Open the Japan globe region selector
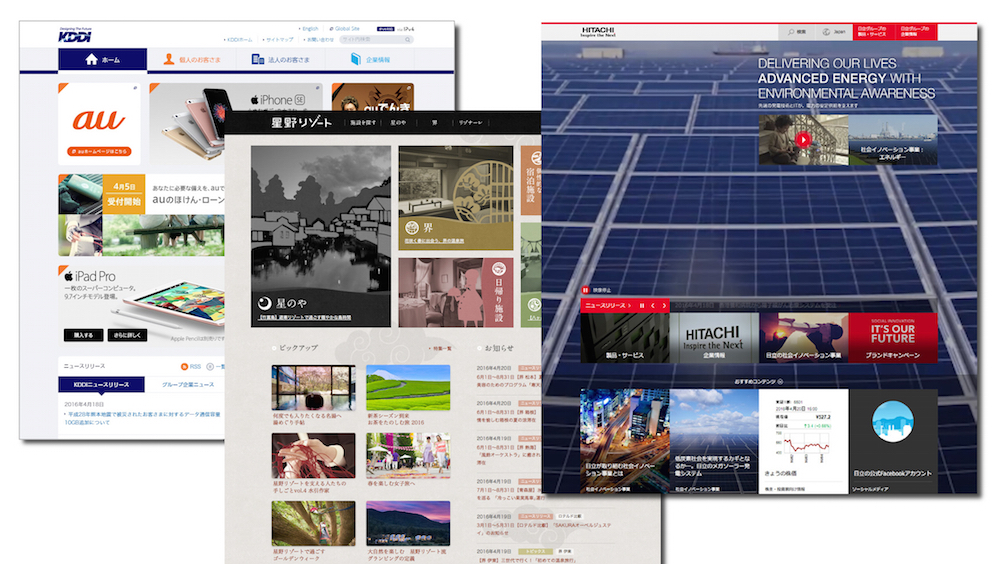Screen dimensions: 1000x564 click(834, 32)
